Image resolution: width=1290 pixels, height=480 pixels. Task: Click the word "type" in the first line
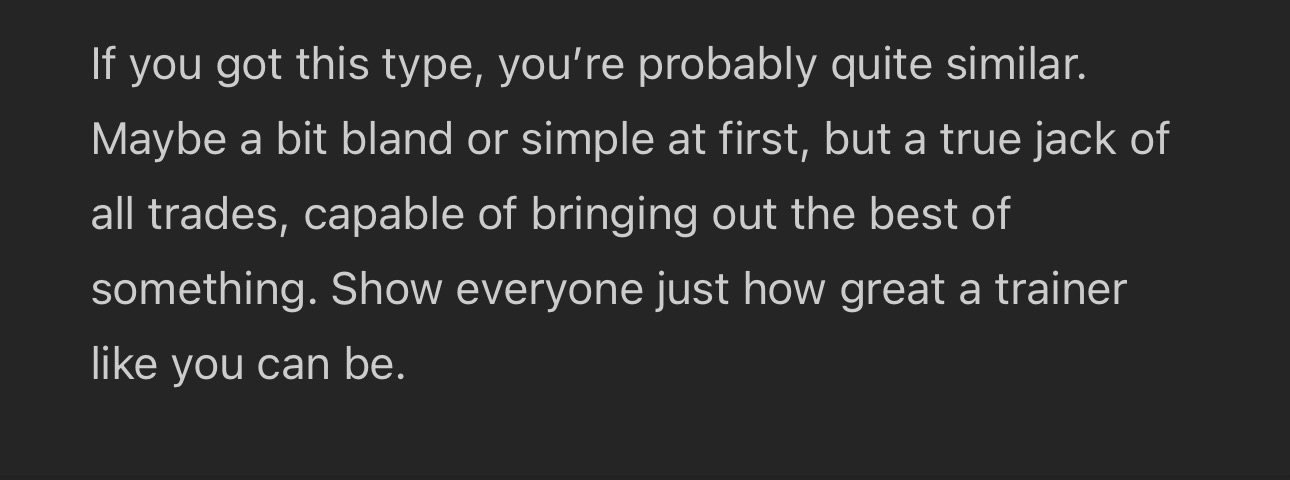point(421,66)
